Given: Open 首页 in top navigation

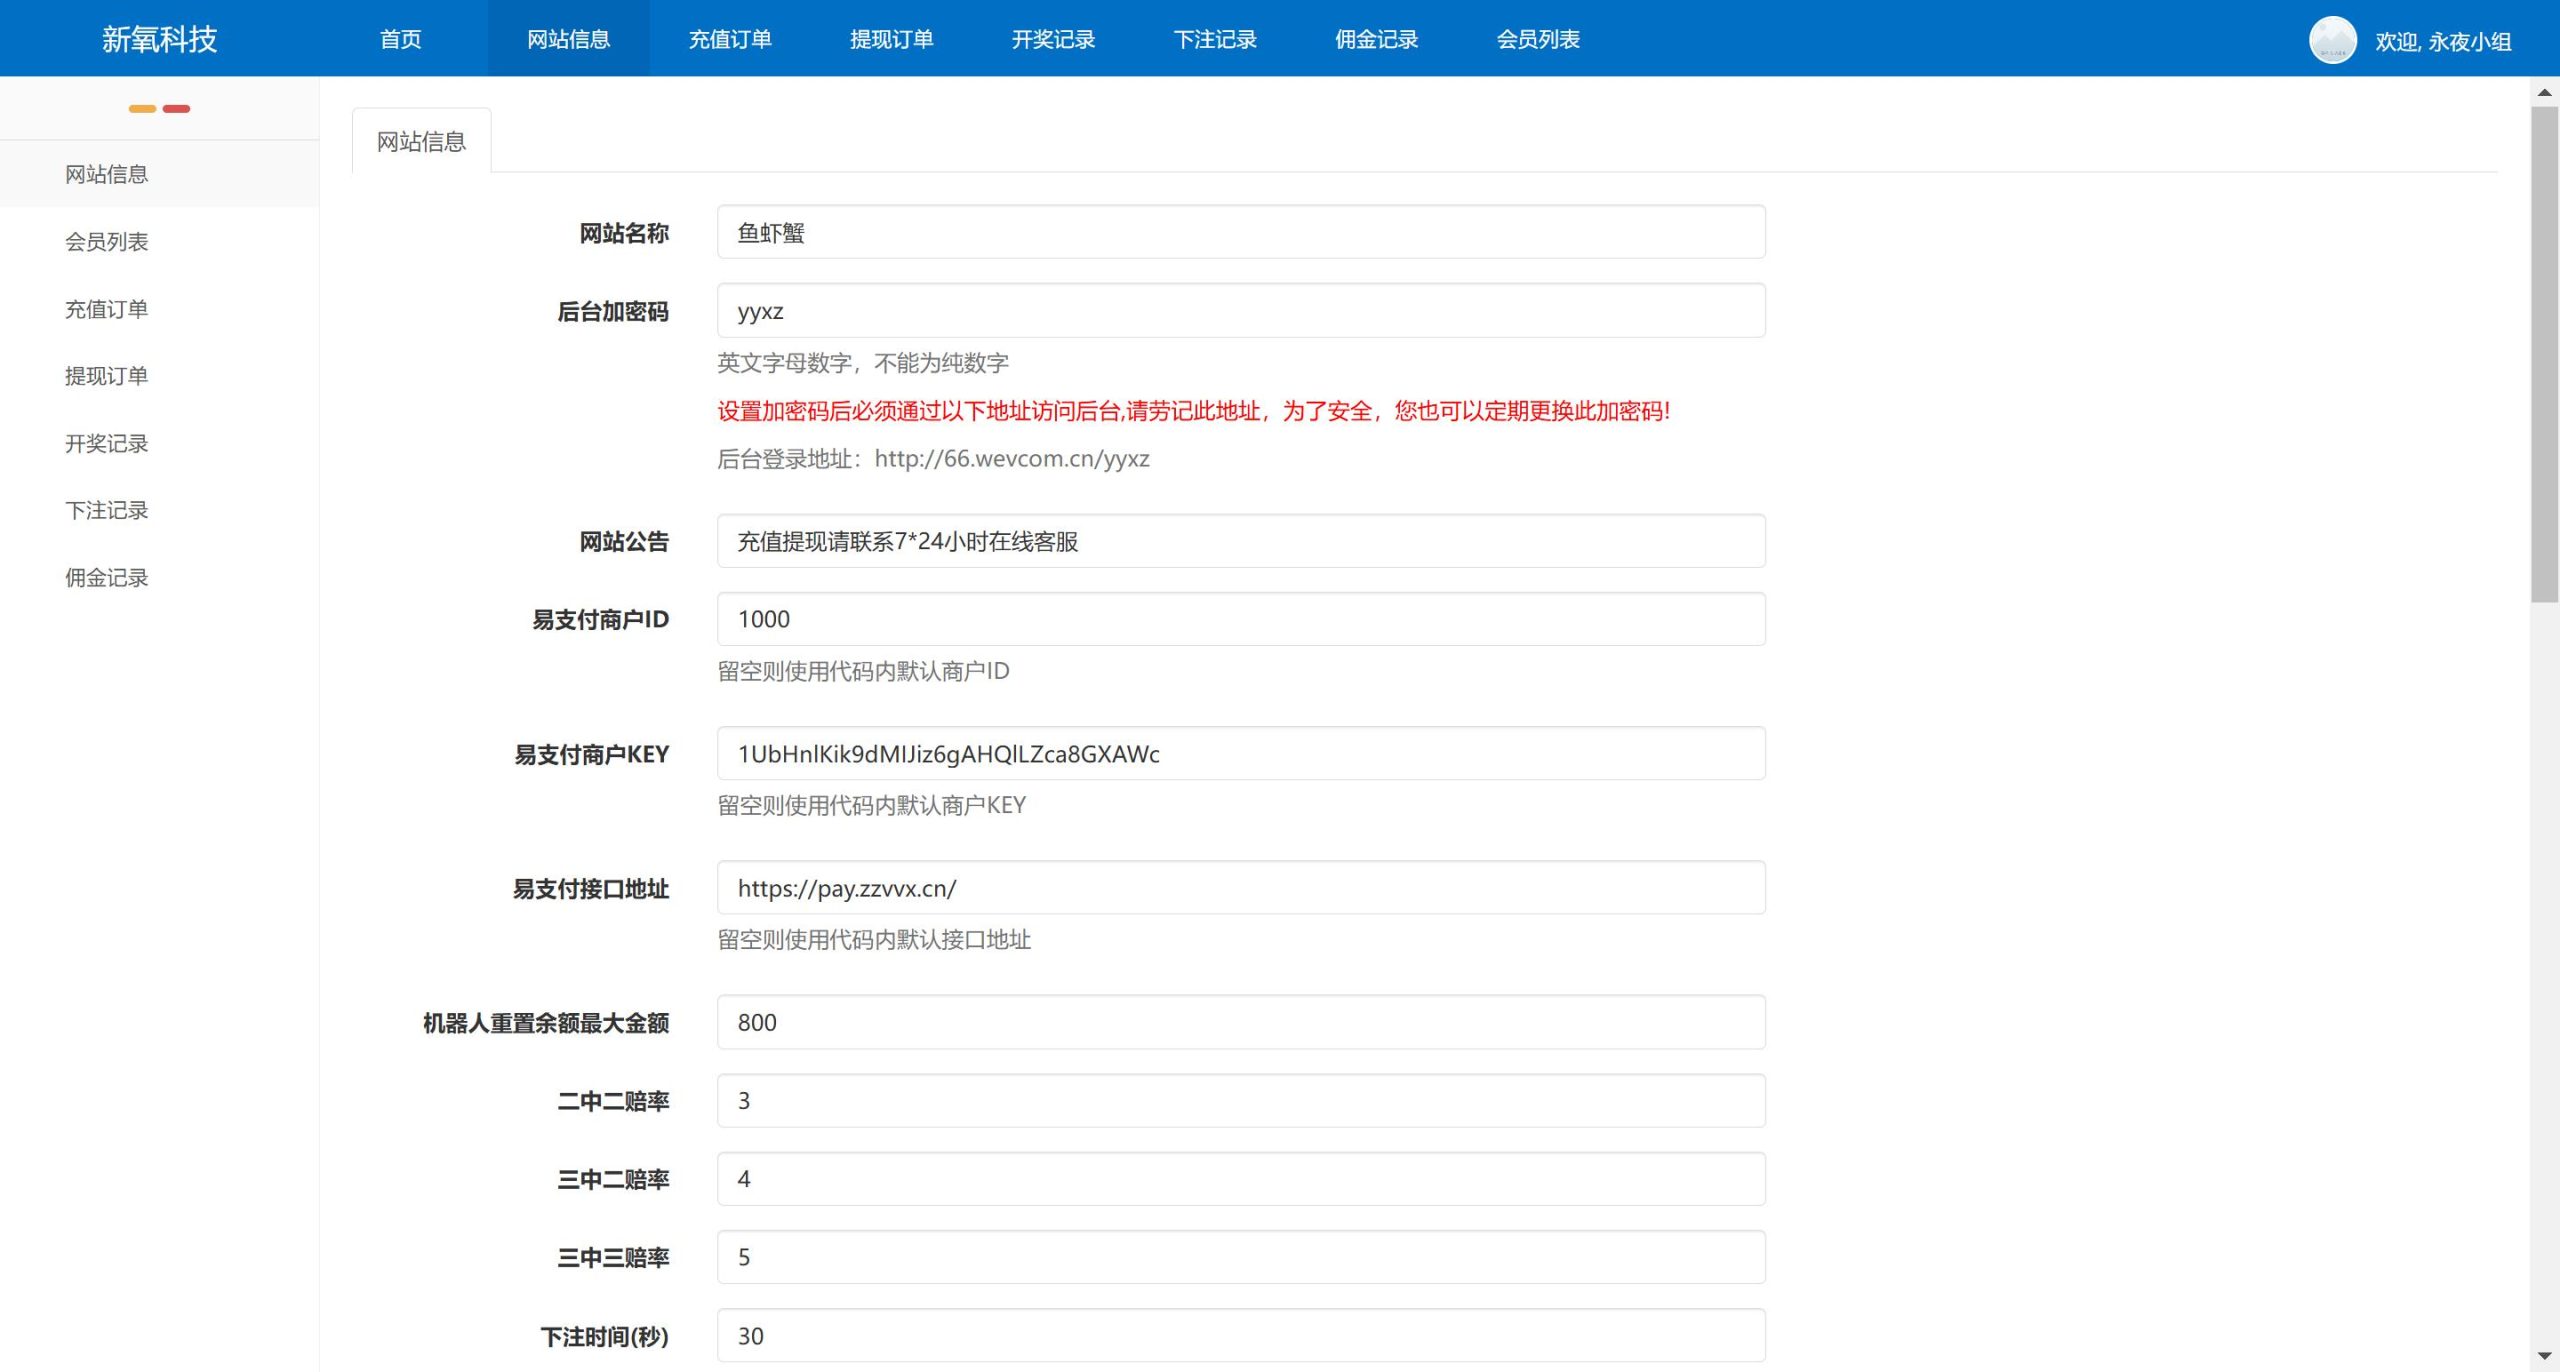Looking at the screenshot, I should pos(400,39).
